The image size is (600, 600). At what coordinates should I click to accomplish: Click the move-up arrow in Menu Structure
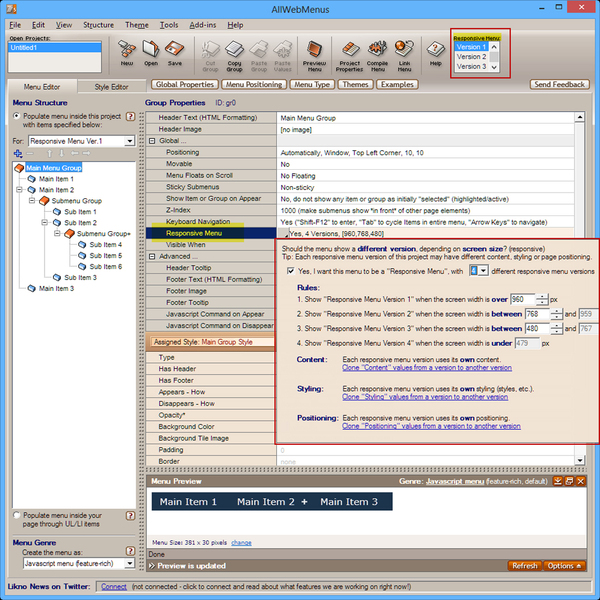[49, 153]
